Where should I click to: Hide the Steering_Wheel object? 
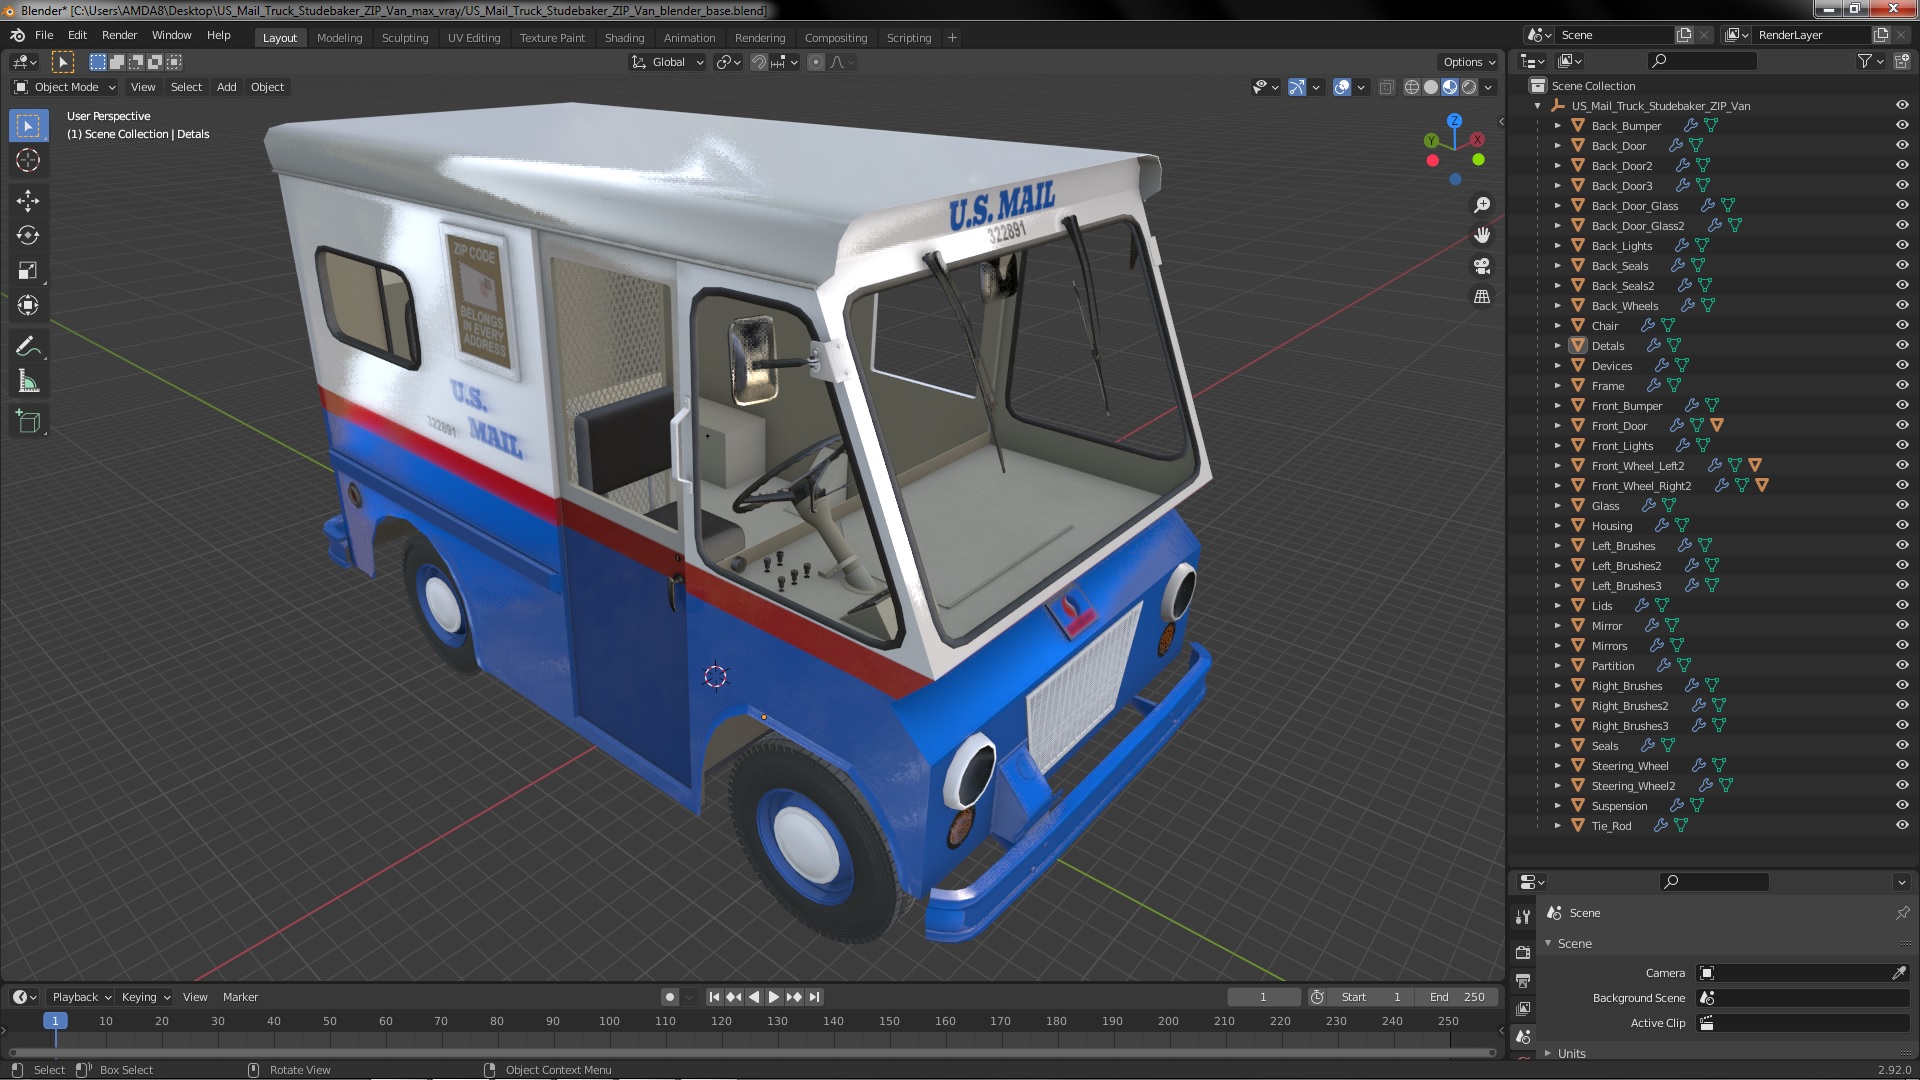1902,766
